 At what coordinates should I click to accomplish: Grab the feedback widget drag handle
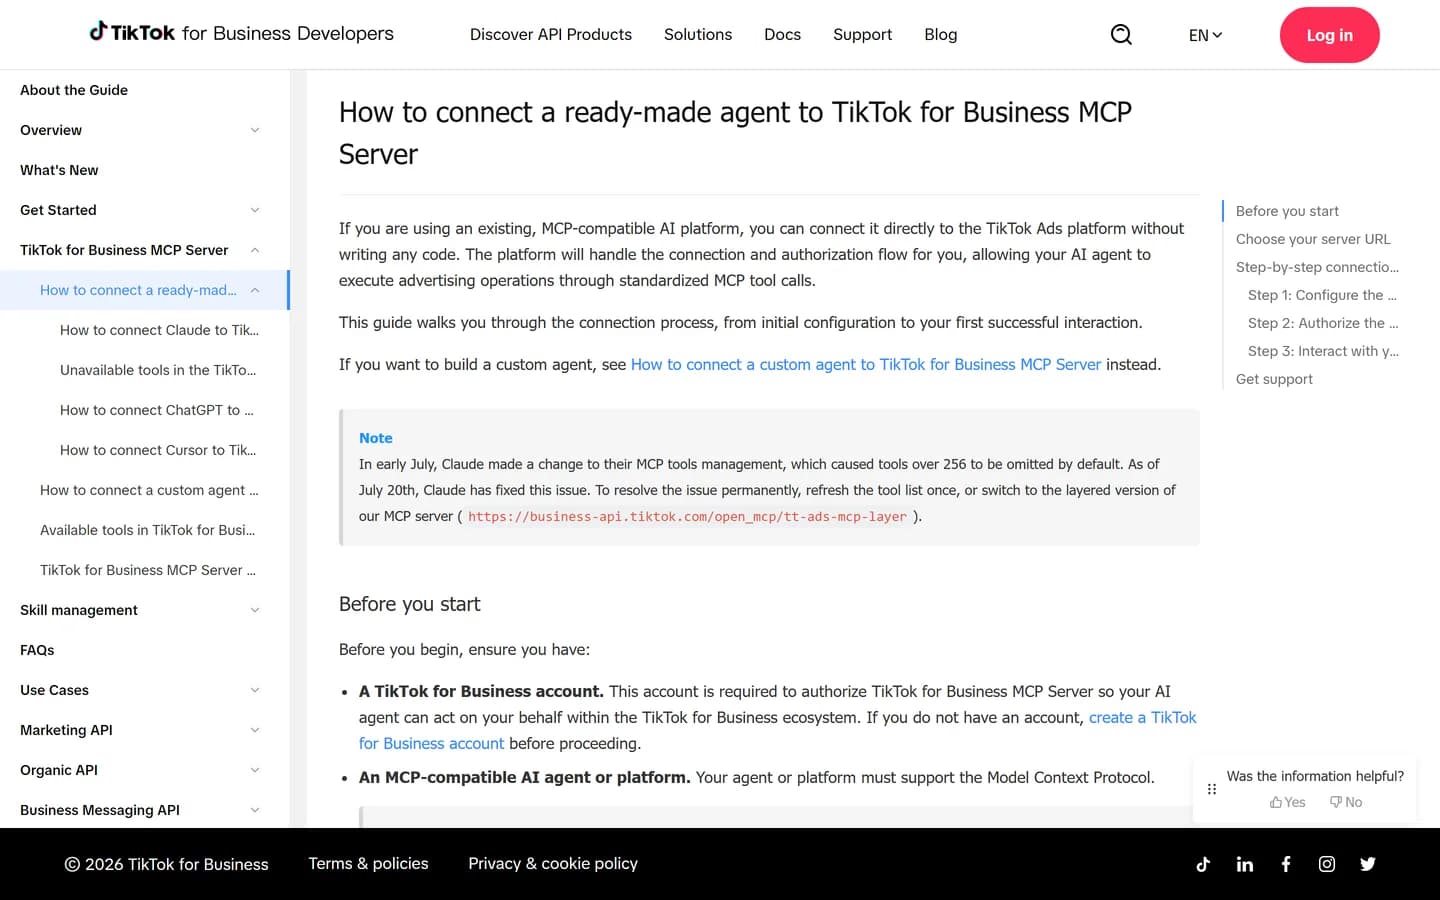[1212, 789]
